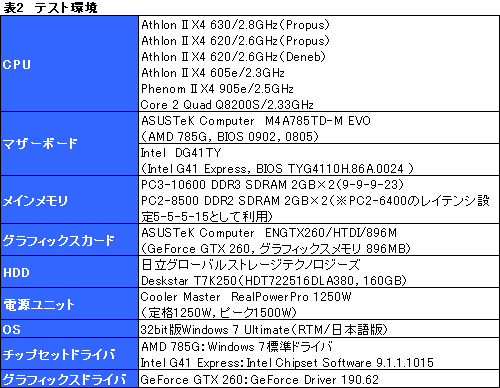Select the 電源ユニット header cell
Viewport: 500px width, 388px height.
(69, 304)
